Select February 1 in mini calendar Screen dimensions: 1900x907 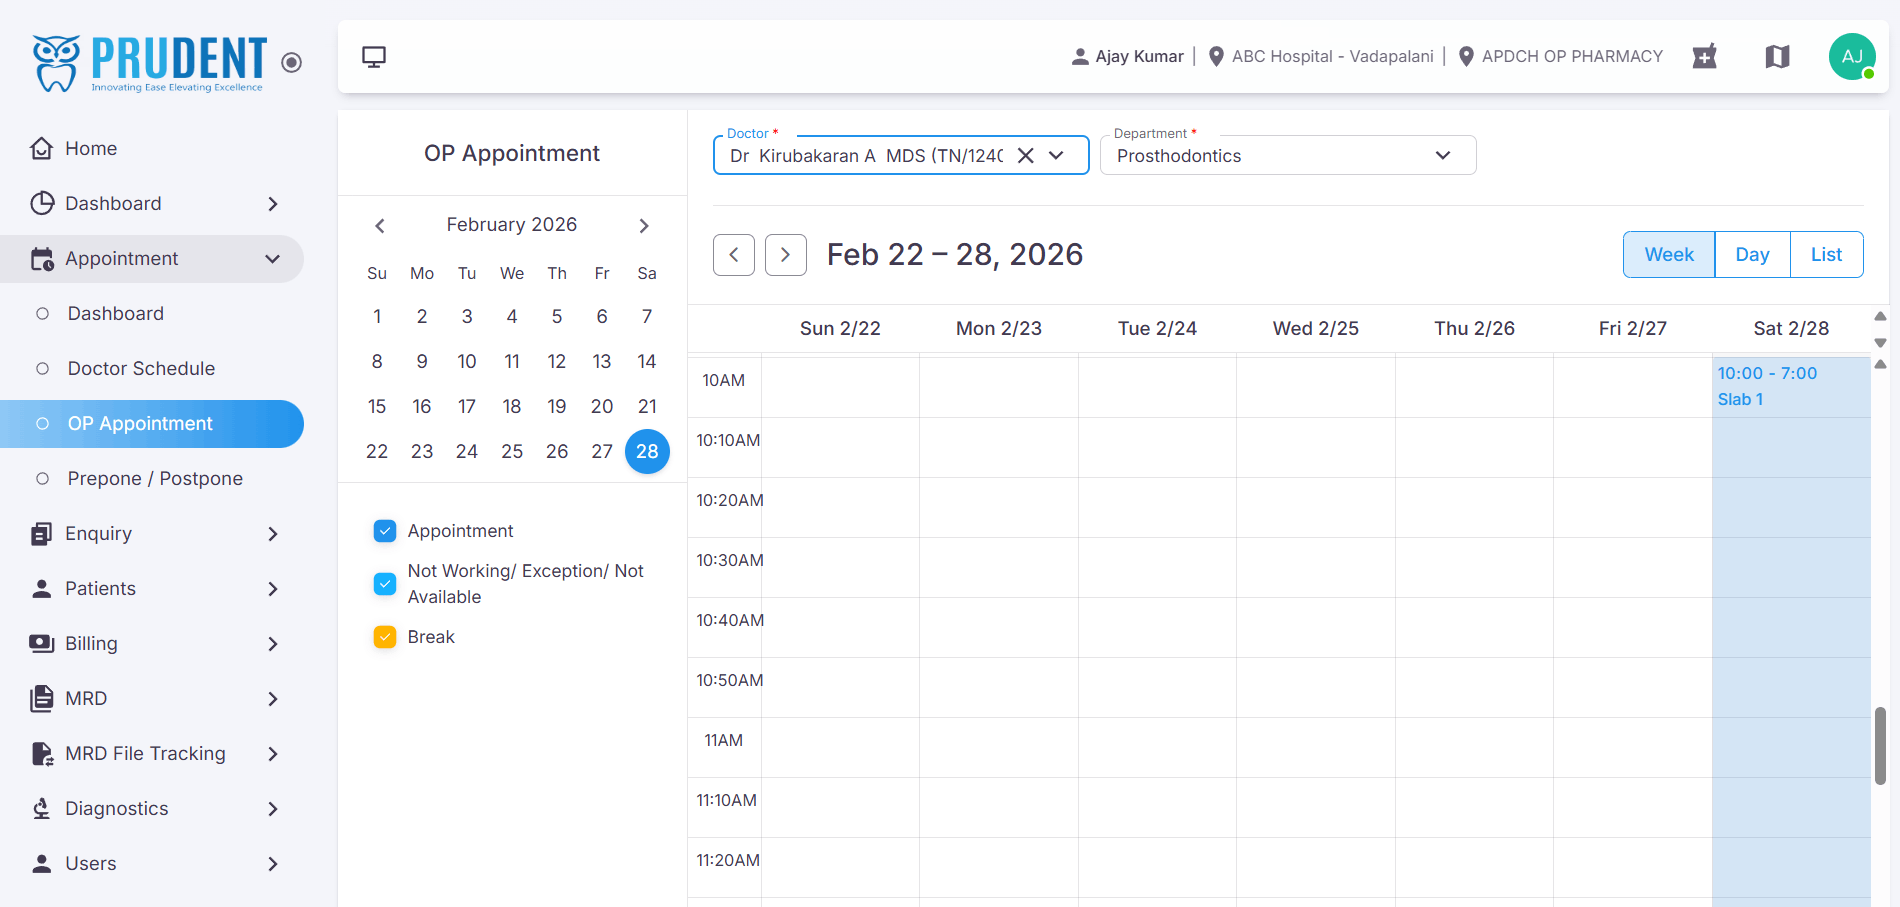(x=377, y=316)
